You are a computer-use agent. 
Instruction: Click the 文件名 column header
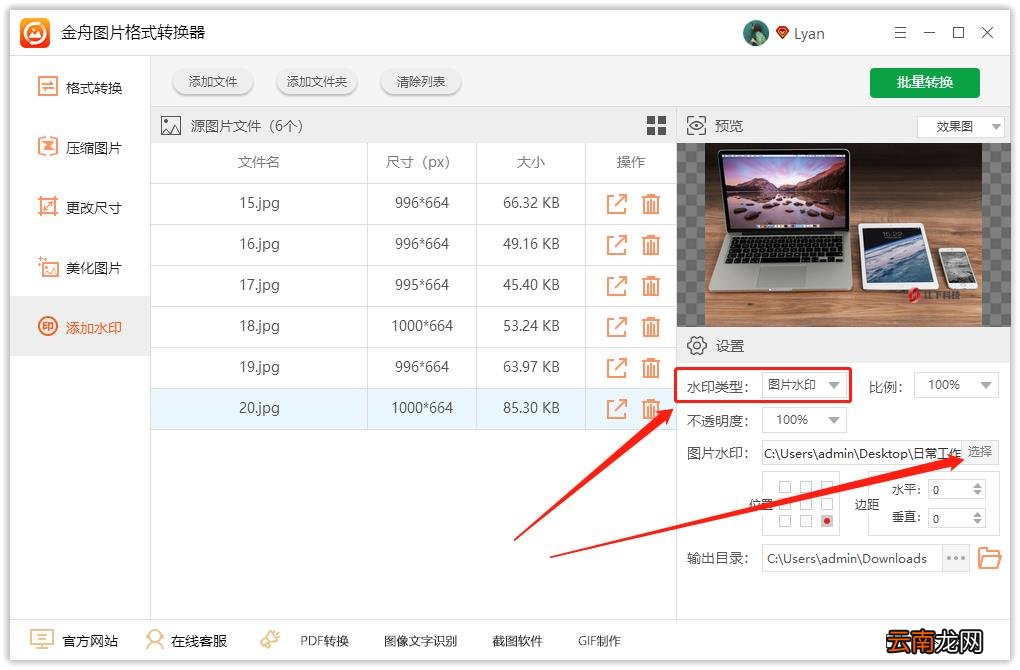pyautogui.click(x=258, y=162)
